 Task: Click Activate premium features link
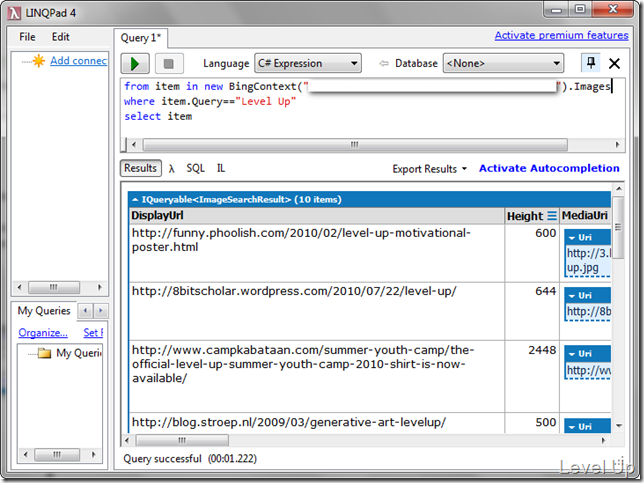click(x=561, y=36)
